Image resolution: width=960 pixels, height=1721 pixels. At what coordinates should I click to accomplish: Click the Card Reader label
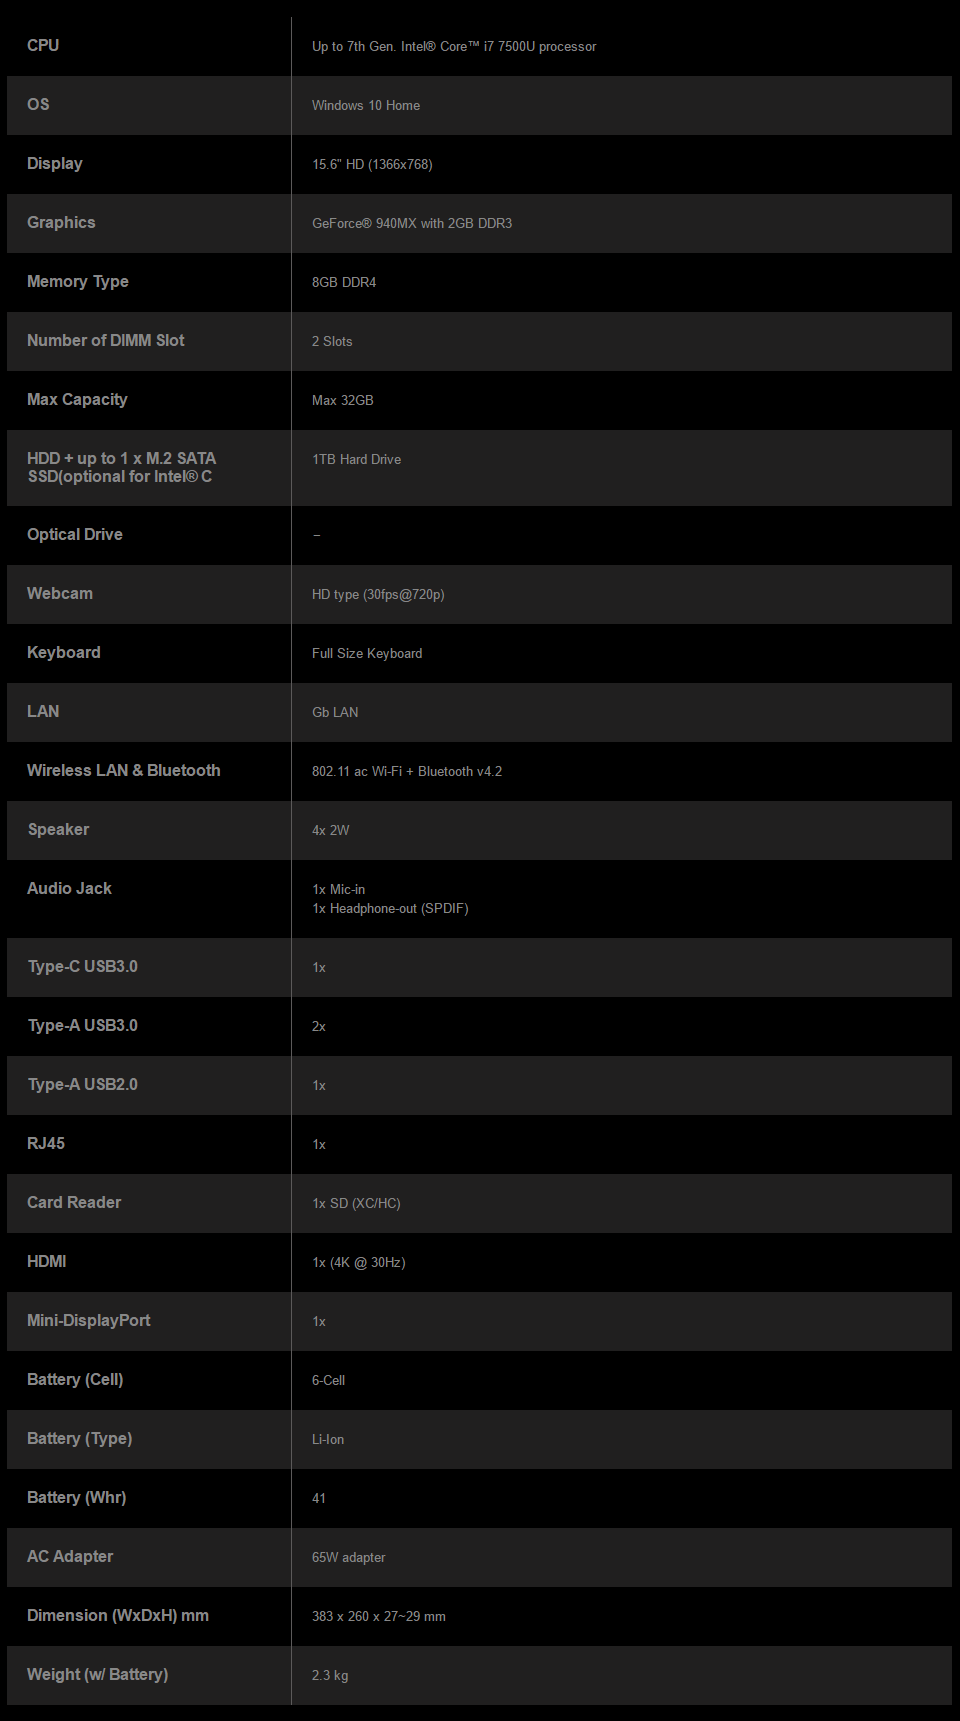[x=74, y=1203]
